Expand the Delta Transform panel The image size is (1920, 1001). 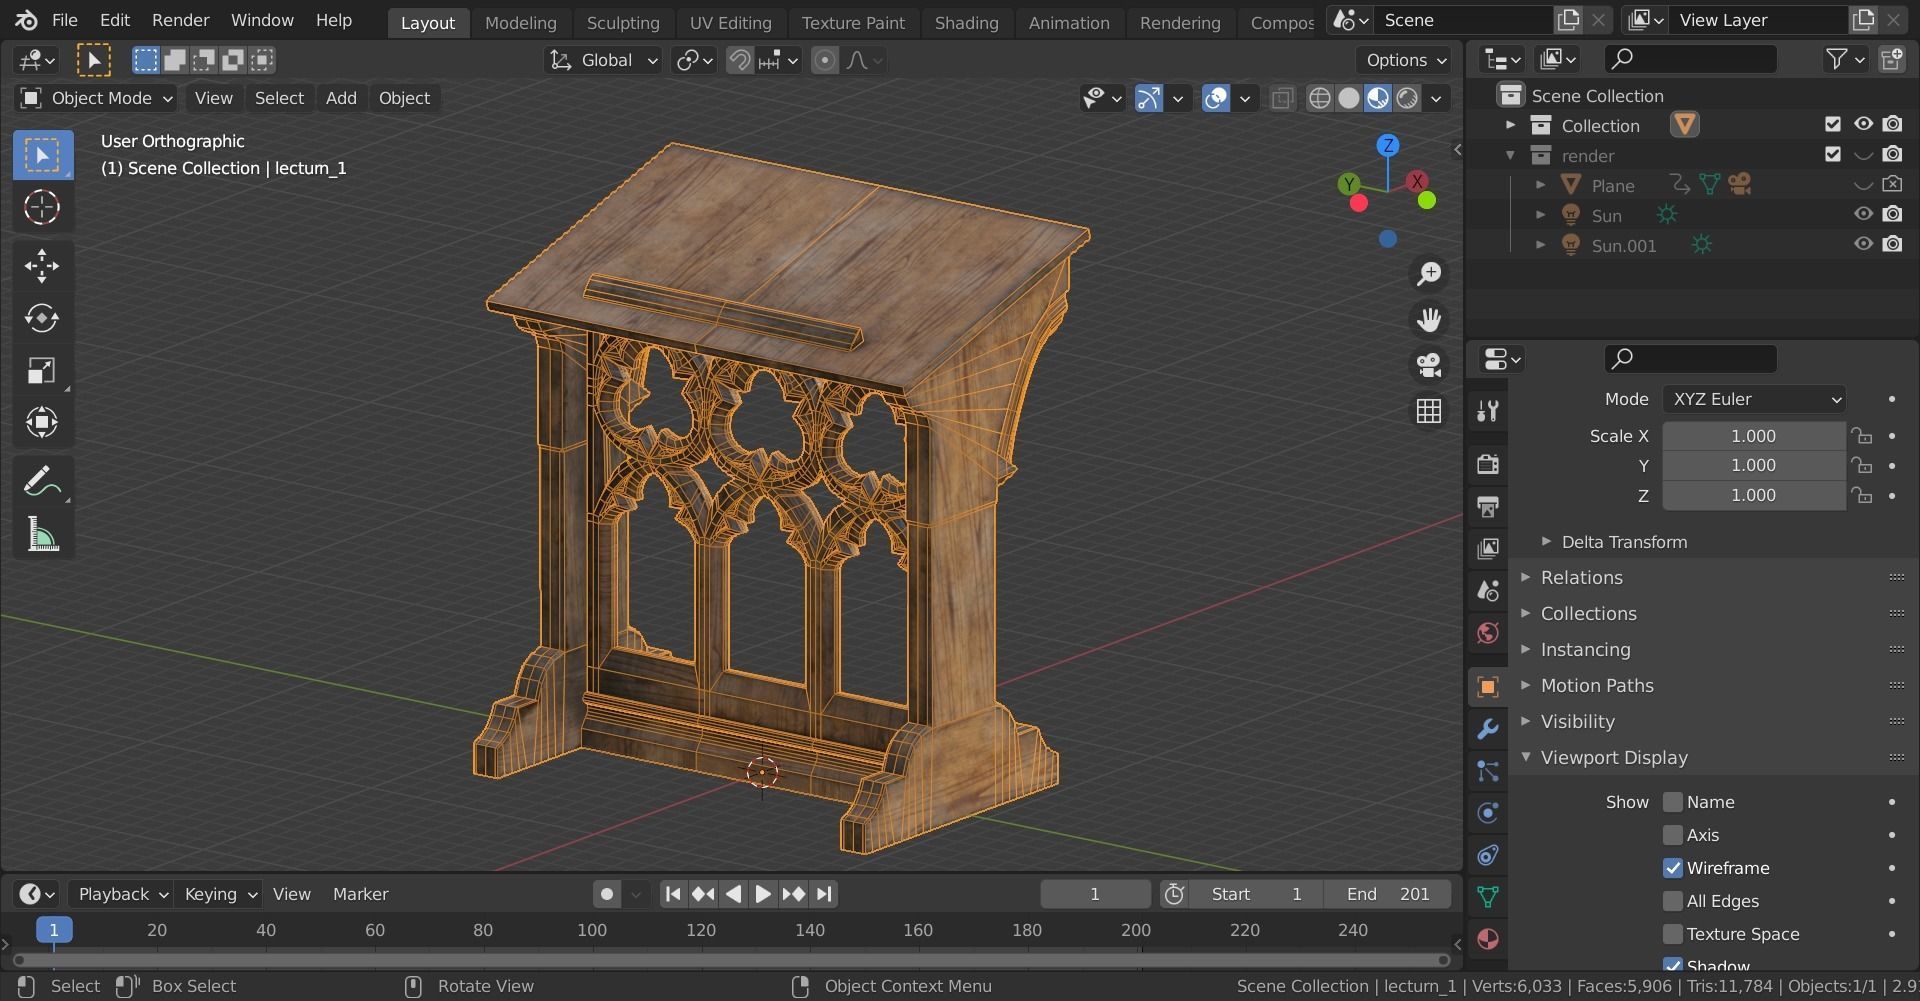pyautogui.click(x=1624, y=542)
